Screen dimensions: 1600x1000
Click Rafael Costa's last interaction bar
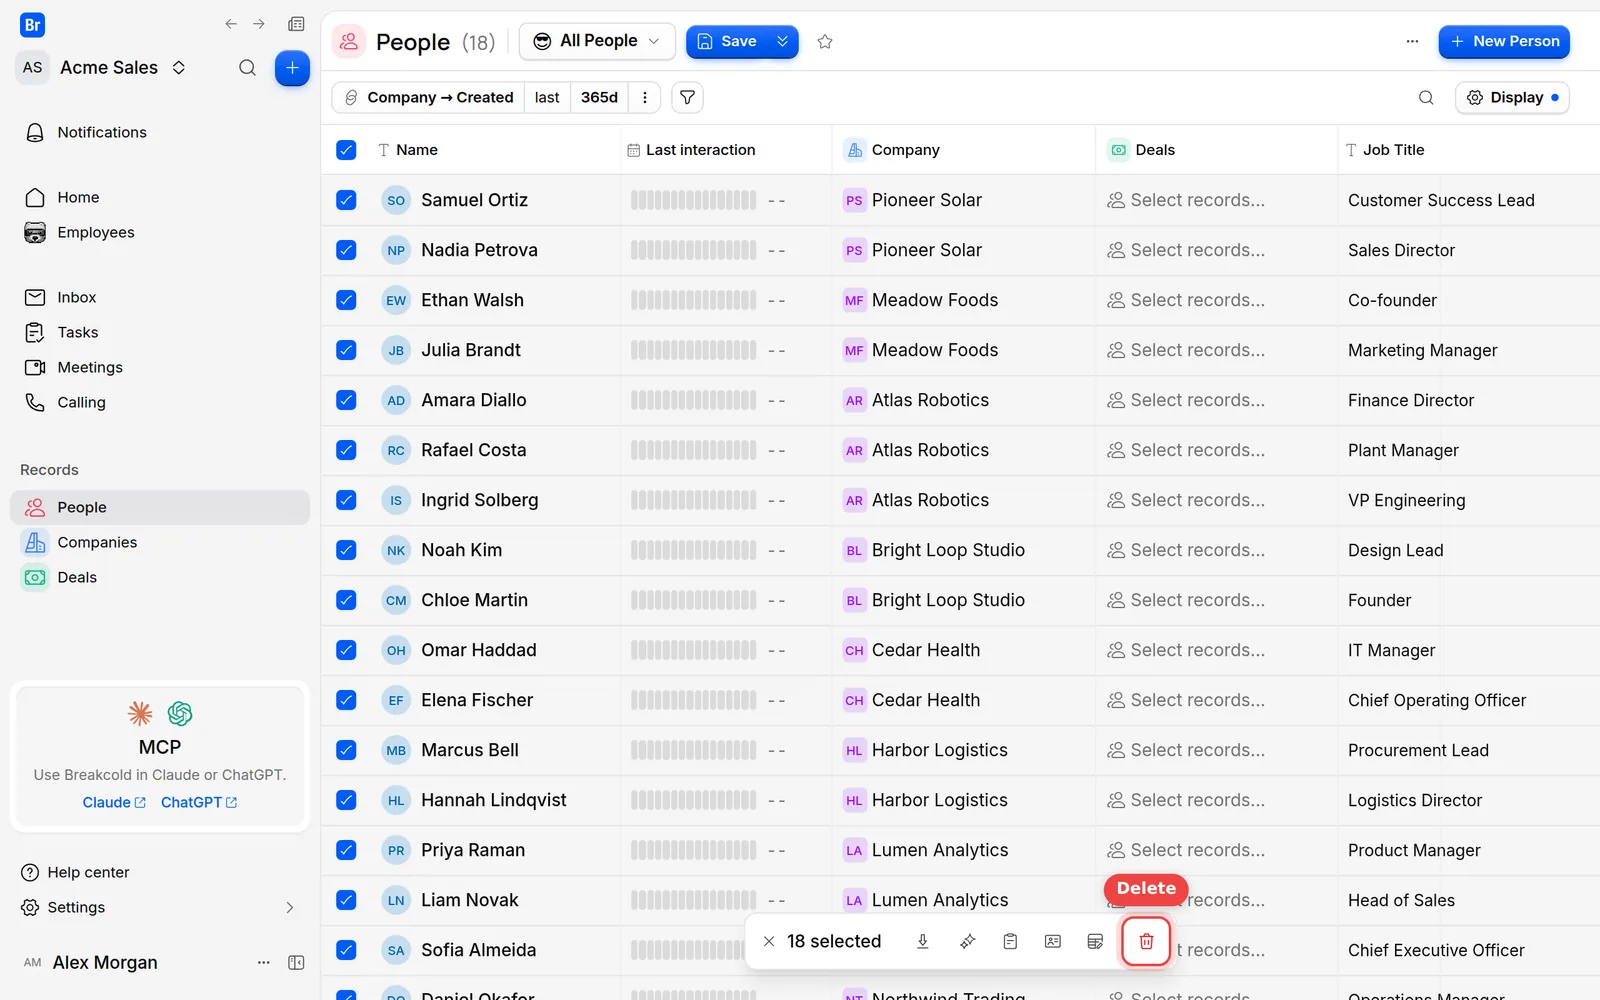(x=693, y=450)
